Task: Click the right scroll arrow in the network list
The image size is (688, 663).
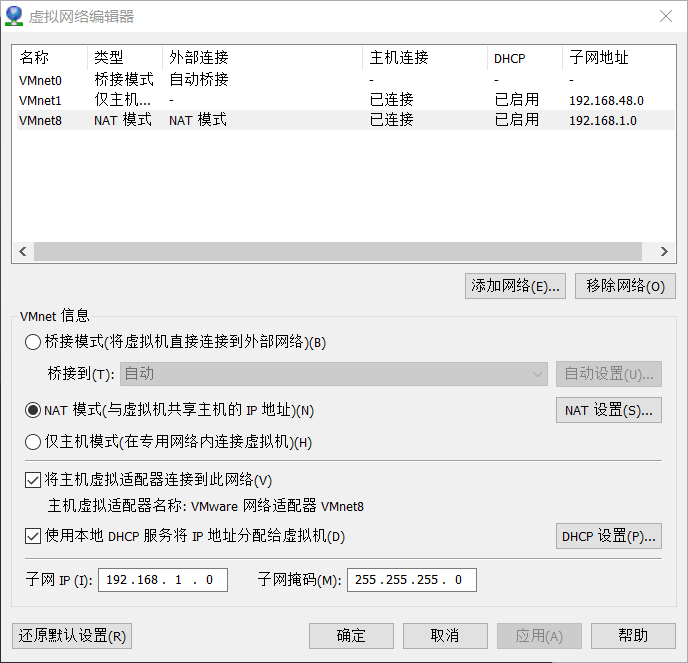Action: 664,251
